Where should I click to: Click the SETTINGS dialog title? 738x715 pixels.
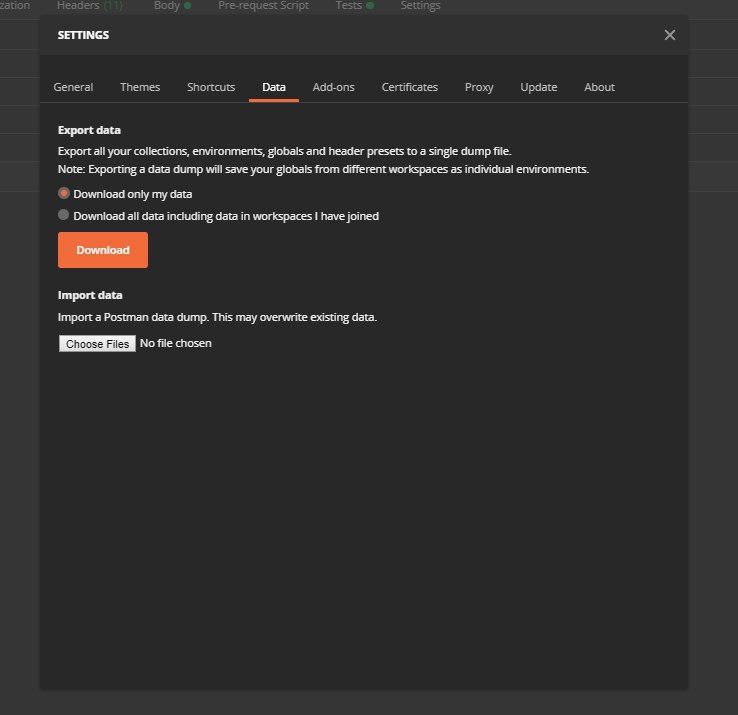point(83,35)
